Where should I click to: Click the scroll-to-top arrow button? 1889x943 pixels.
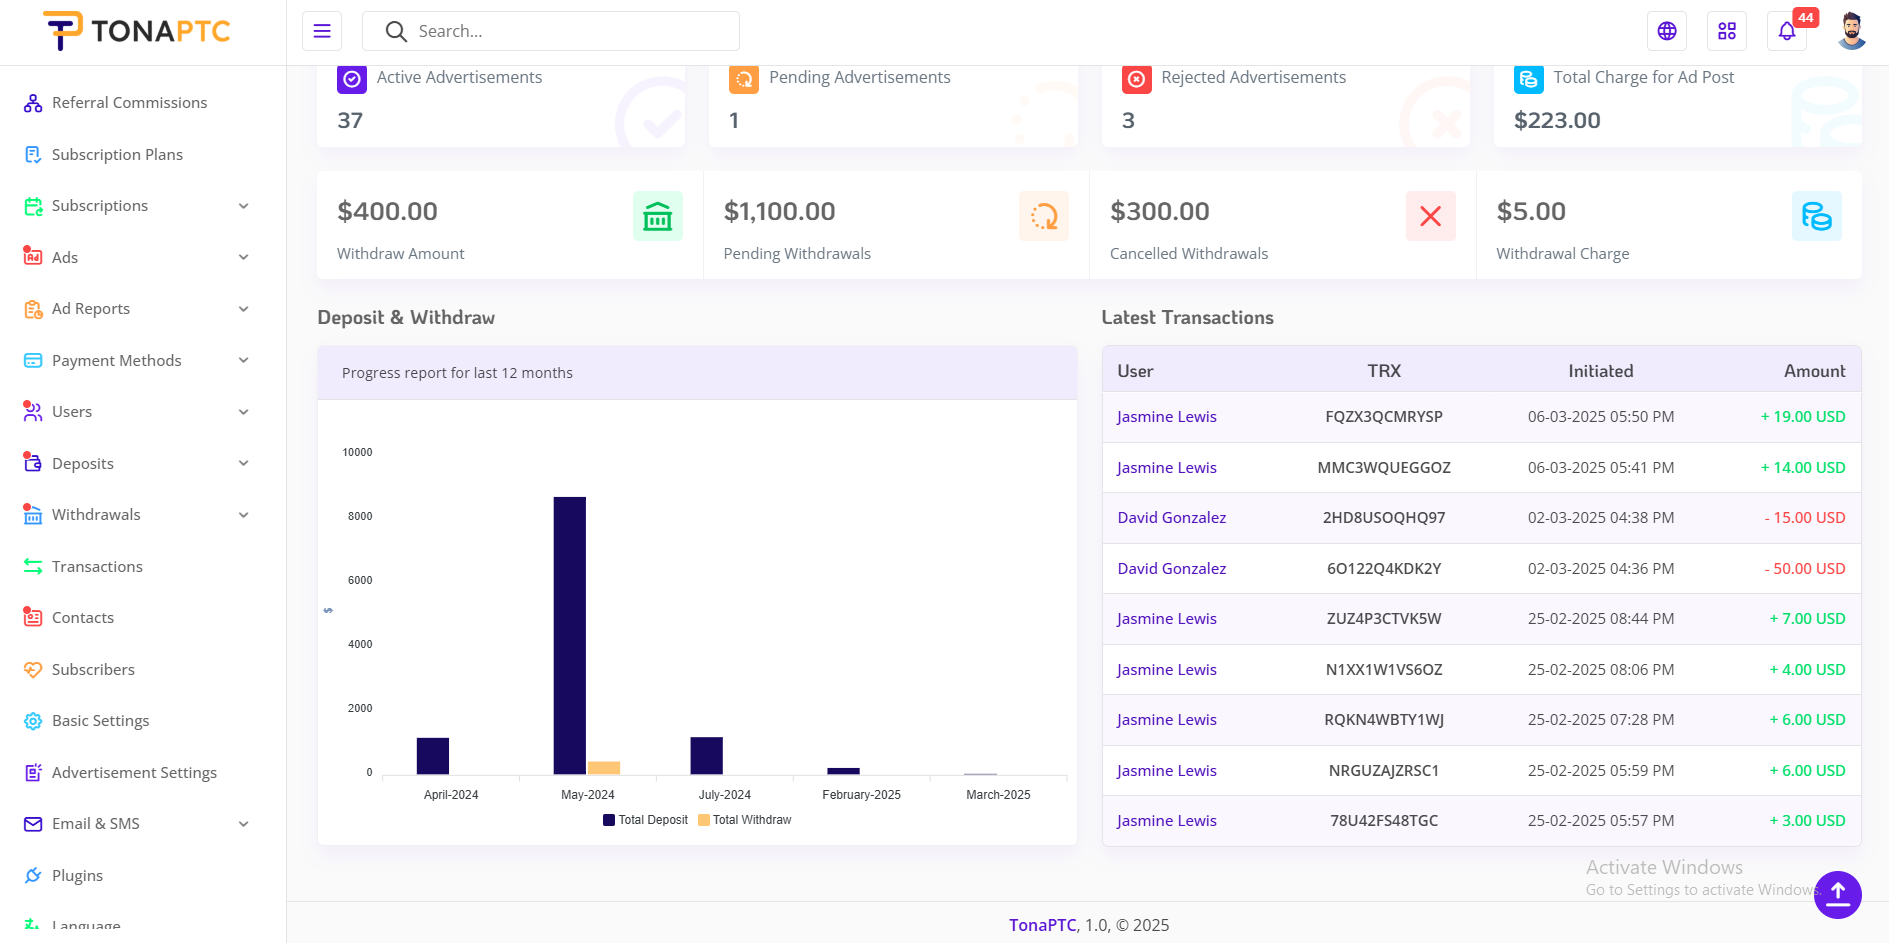point(1838,894)
